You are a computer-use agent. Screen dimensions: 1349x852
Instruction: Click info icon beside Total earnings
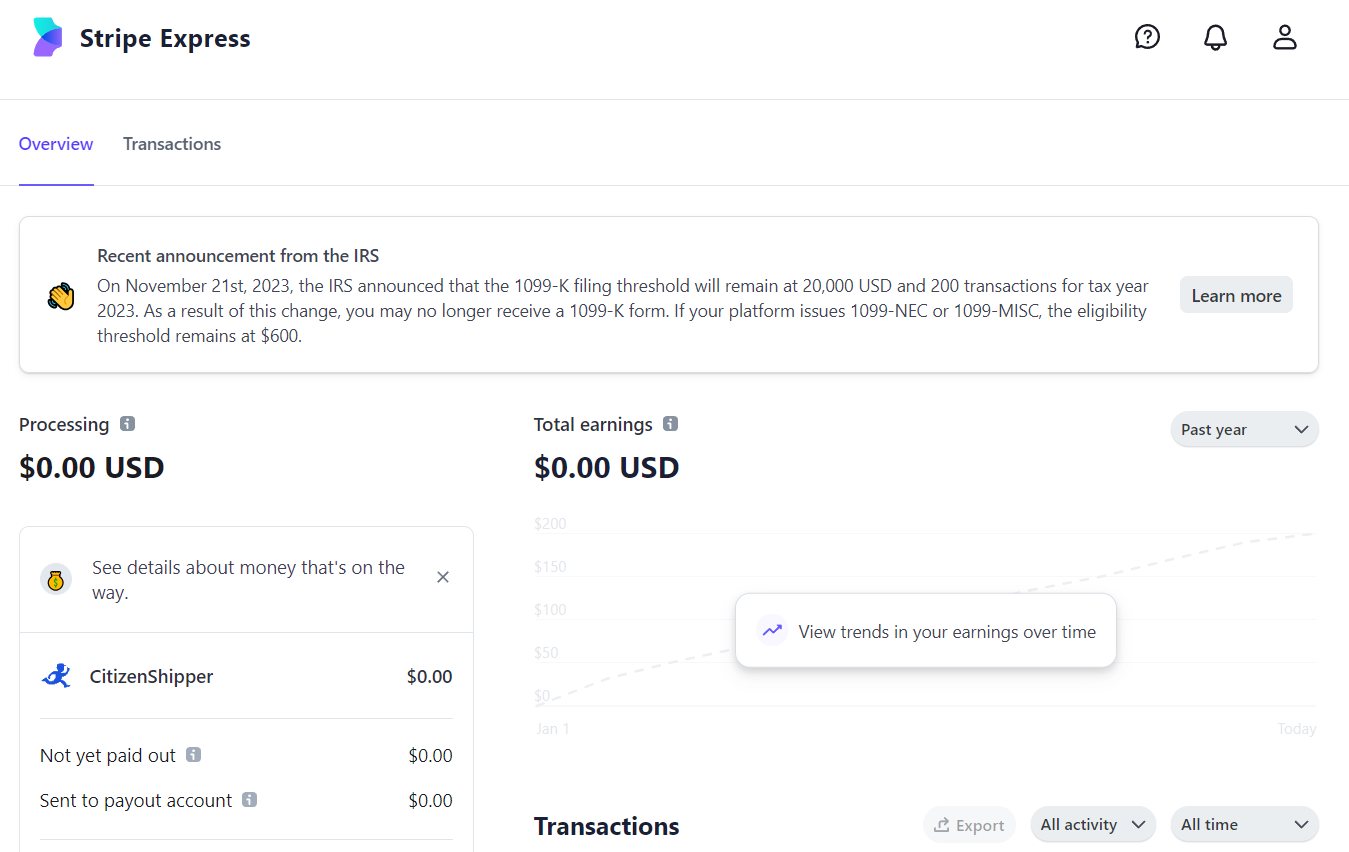pos(671,424)
